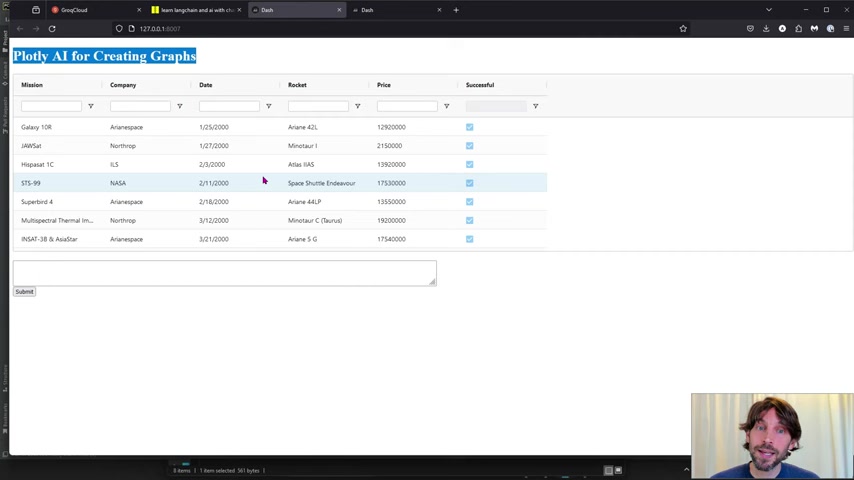The width and height of the screenshot is (854, 480).
Task: Open the Company column filter icon
Action: (x=180, y=106)
